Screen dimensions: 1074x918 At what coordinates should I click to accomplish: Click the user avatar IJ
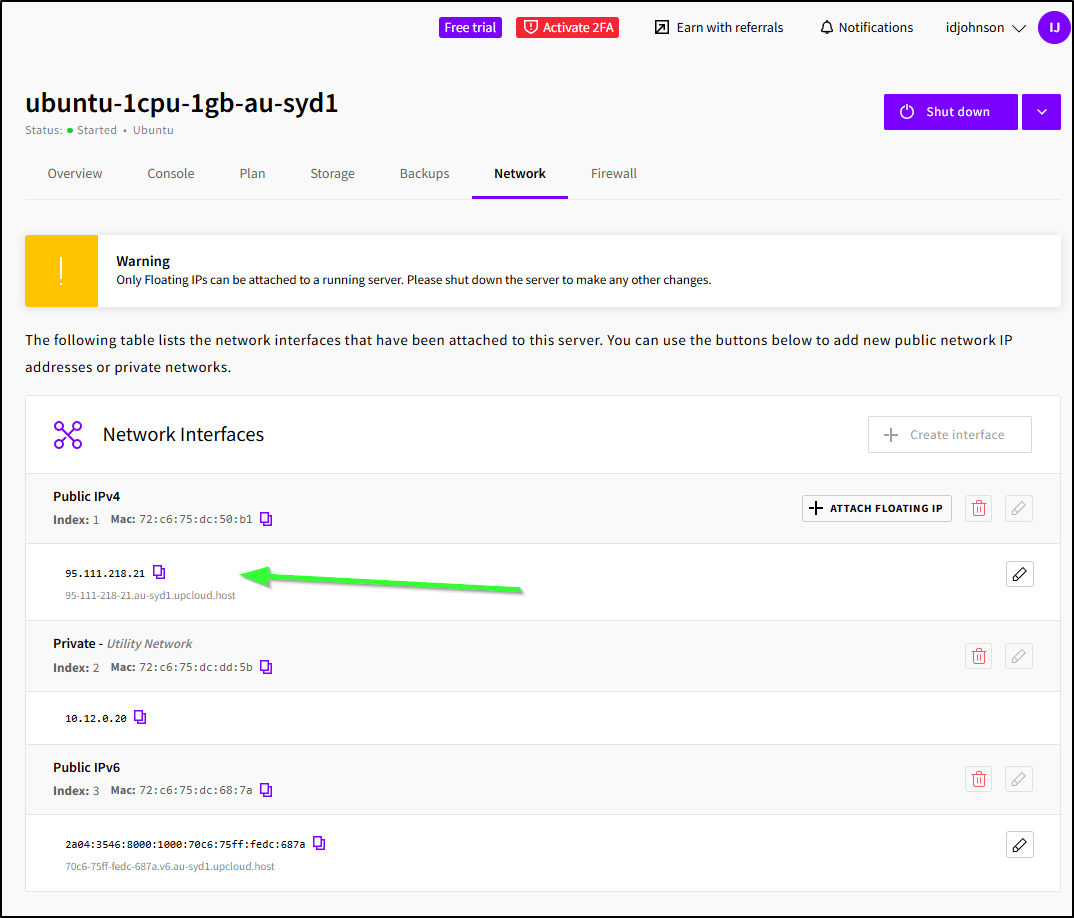(1053, 28)
